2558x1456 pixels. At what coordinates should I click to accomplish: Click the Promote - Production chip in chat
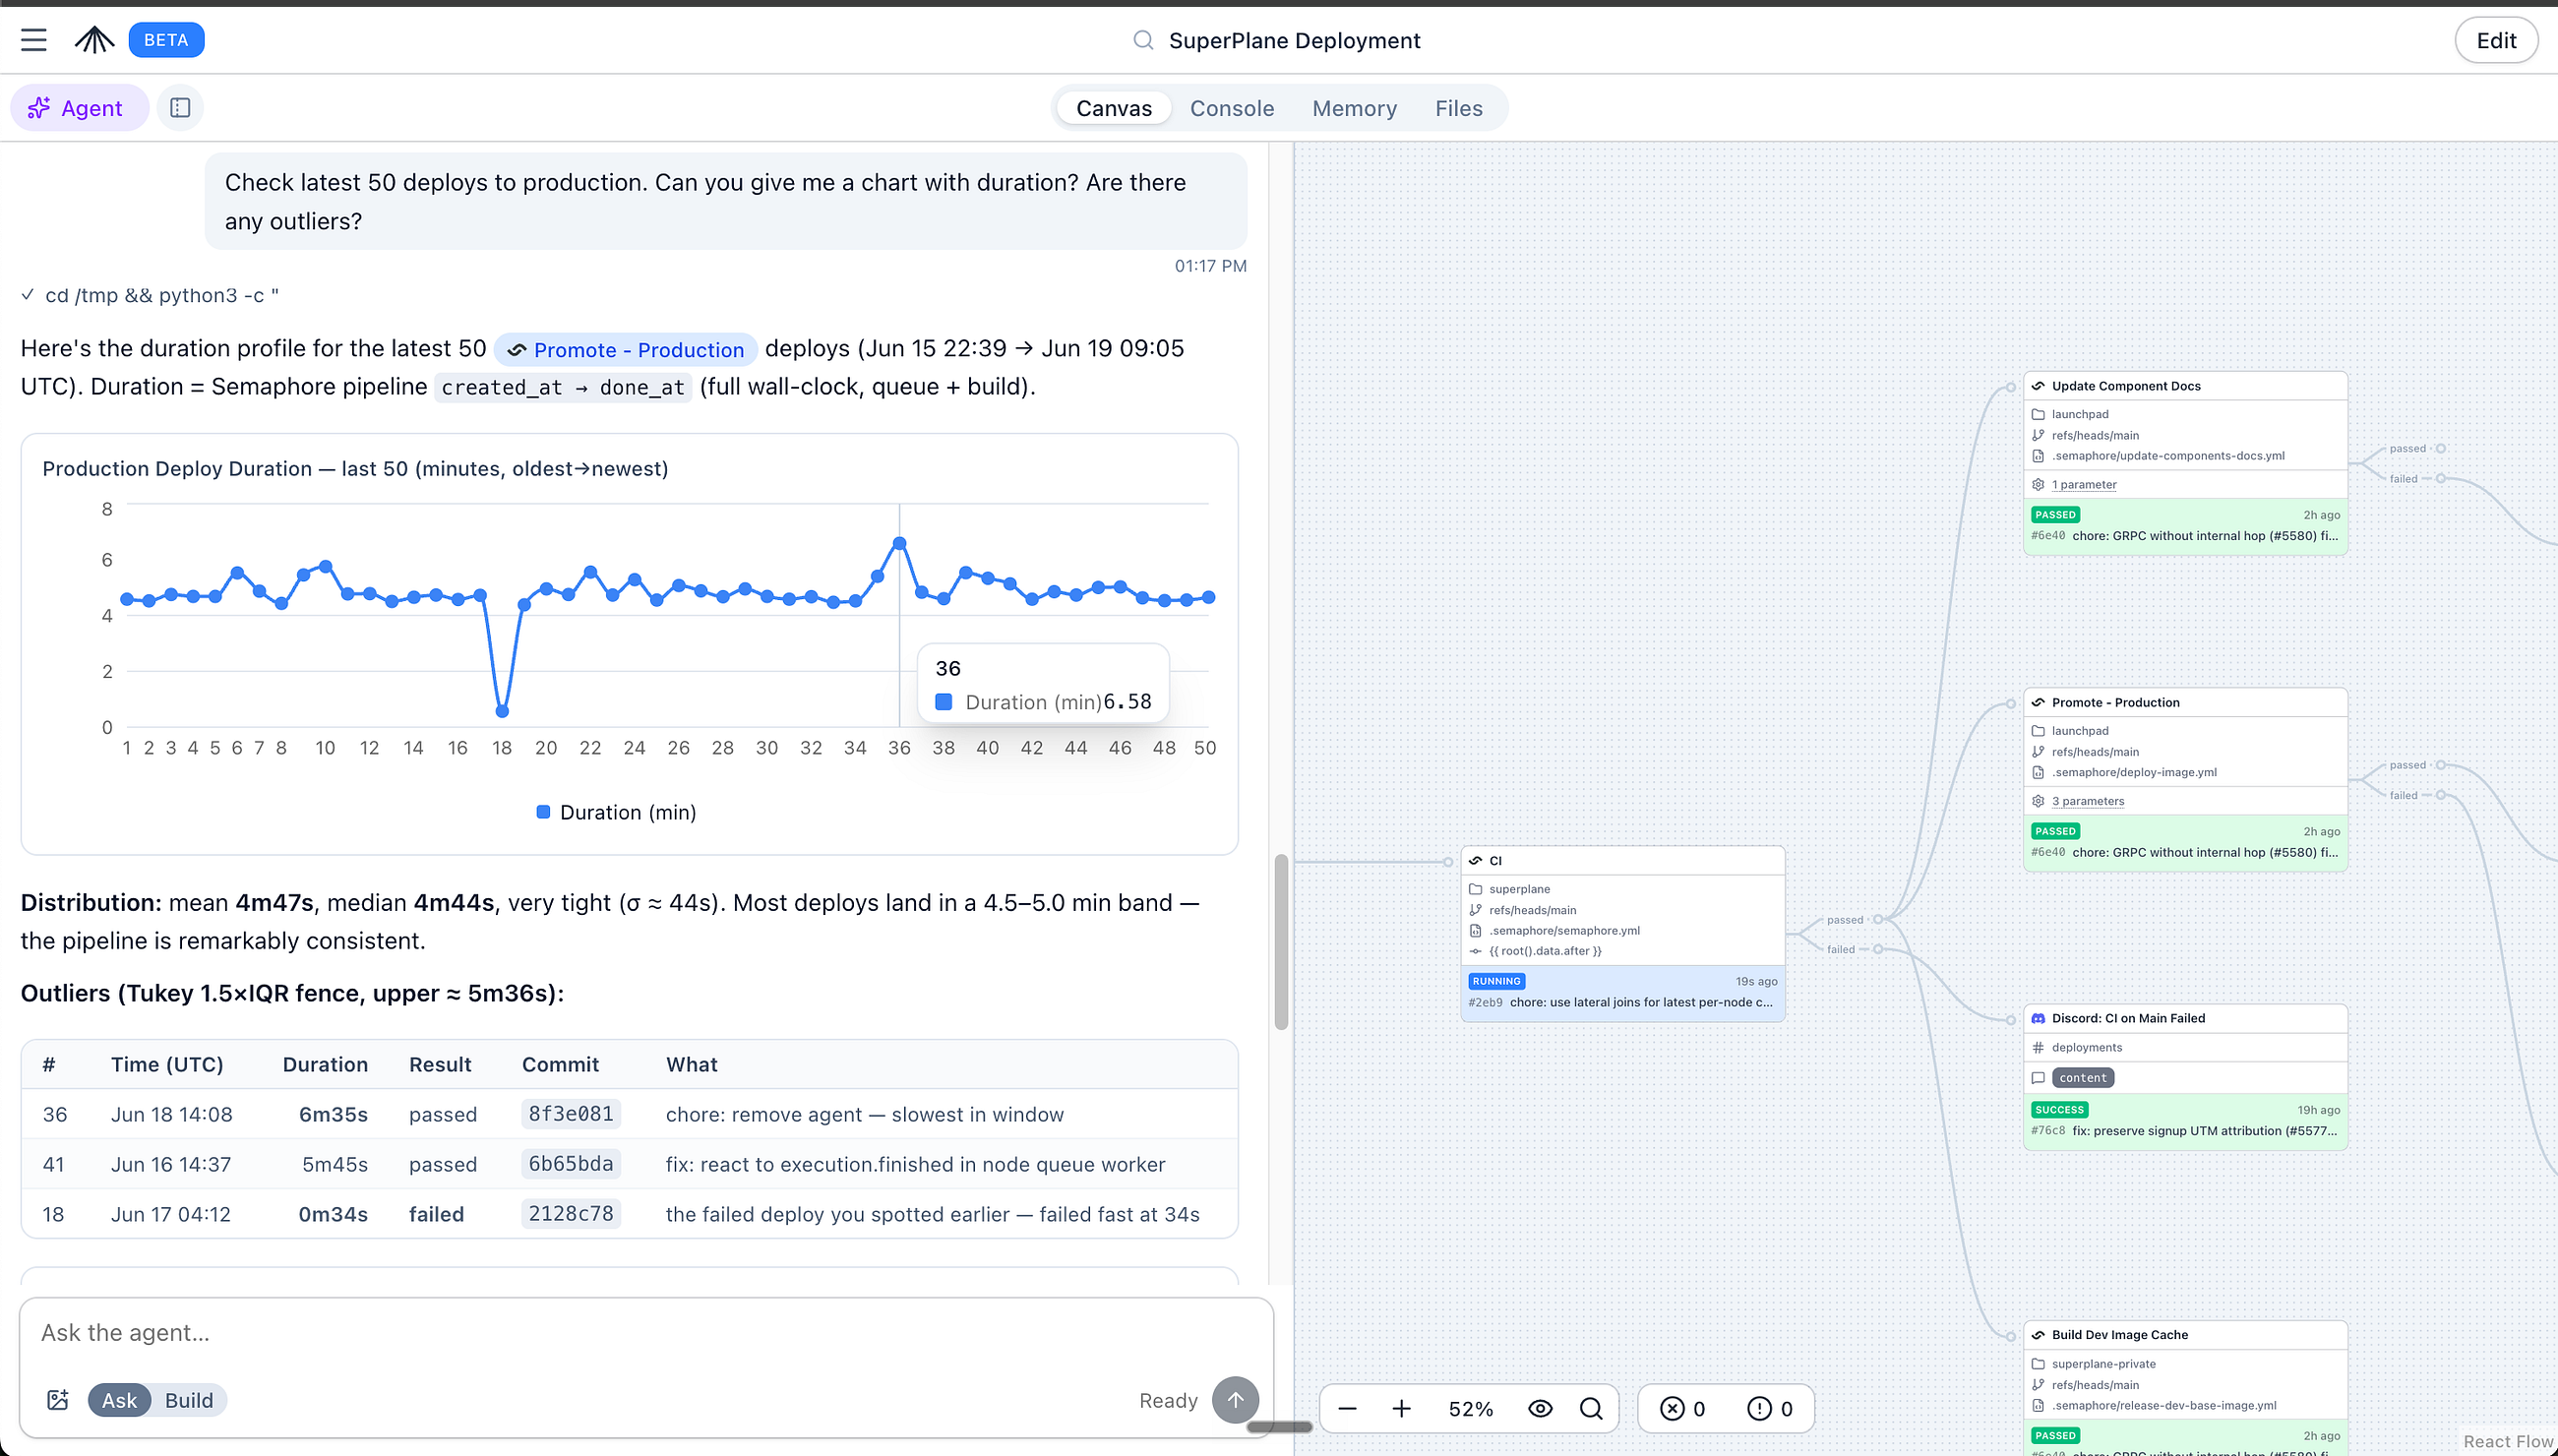click(x=626, y=350)
